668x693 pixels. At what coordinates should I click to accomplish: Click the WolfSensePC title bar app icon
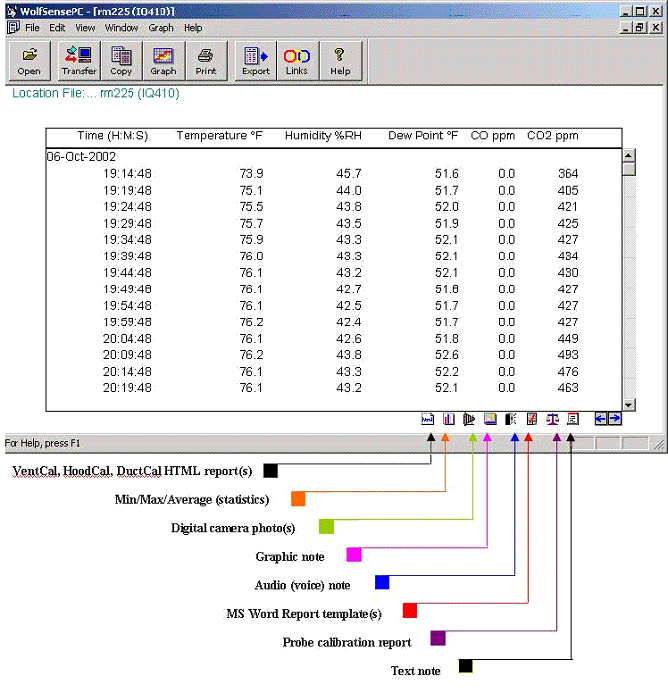[11, 11]
